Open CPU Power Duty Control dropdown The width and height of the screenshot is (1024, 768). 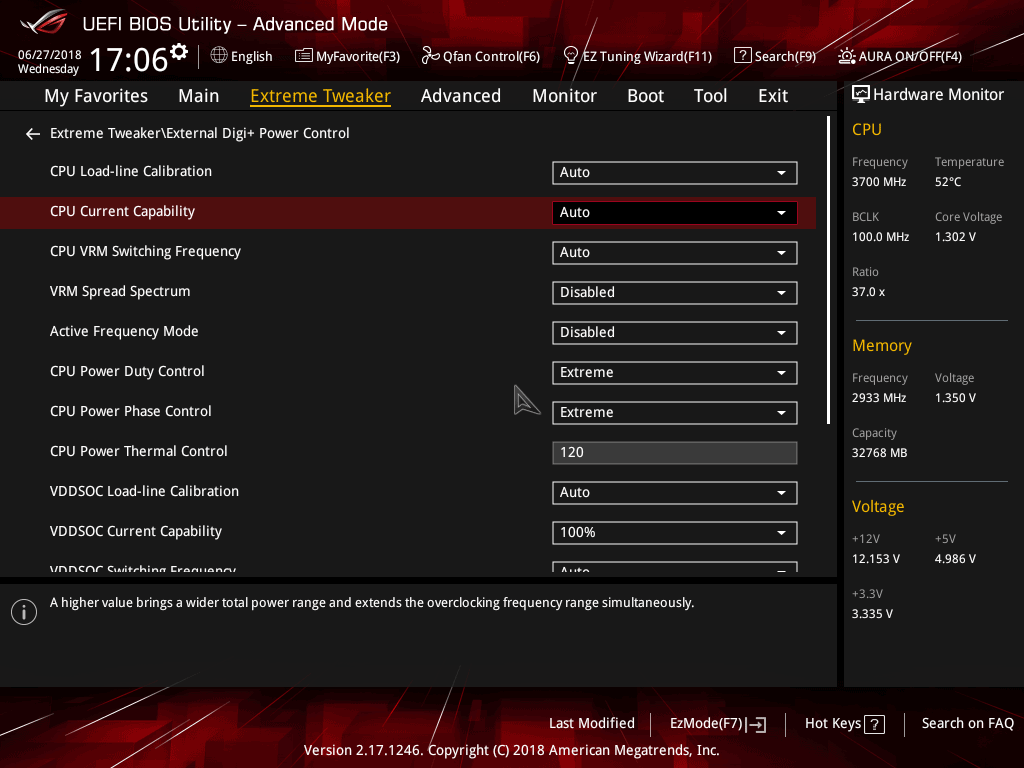675,372
